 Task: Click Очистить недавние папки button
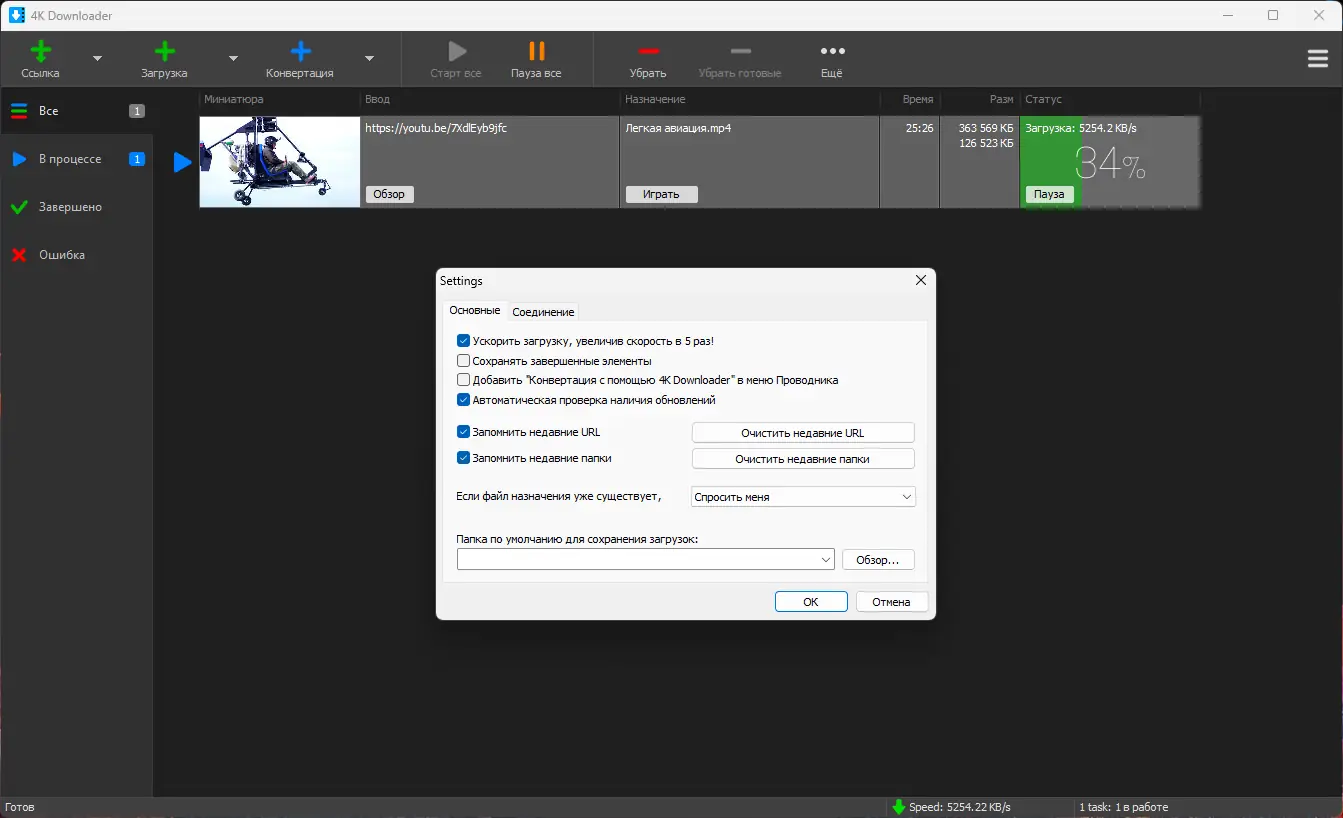pyautogui.click(x=803, y=459)
